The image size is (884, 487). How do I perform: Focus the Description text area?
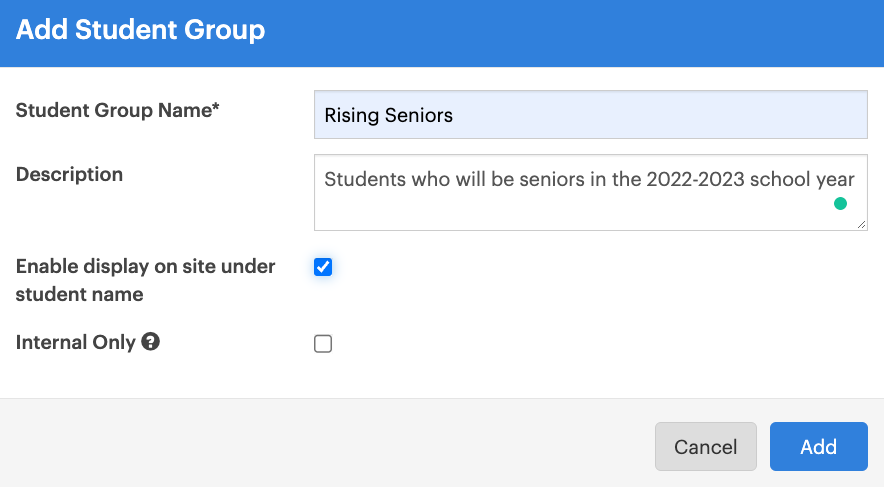point(590,192)
